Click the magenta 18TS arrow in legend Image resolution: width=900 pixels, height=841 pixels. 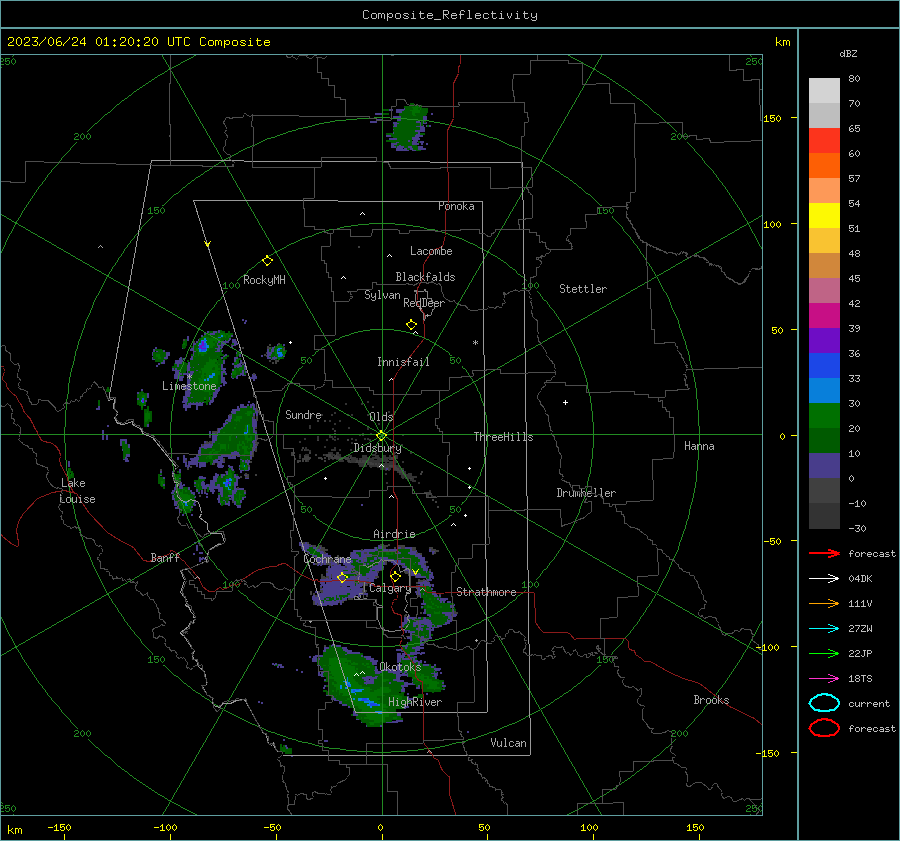(824, 679)
